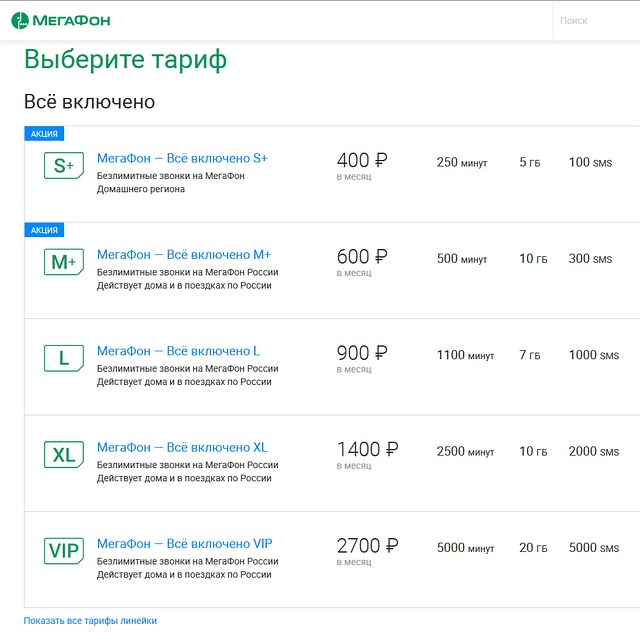Click 5 ГБ data value
Image resolution: width=640 pixels, height=632 pixels.
530,162
